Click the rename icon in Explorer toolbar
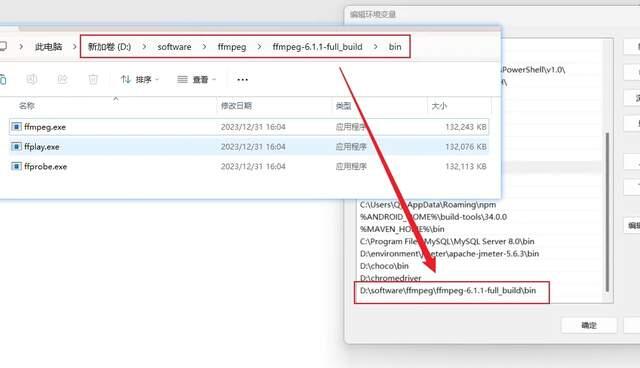The height and width of the screenshot is (368, 640). click(x=32, y=79)
